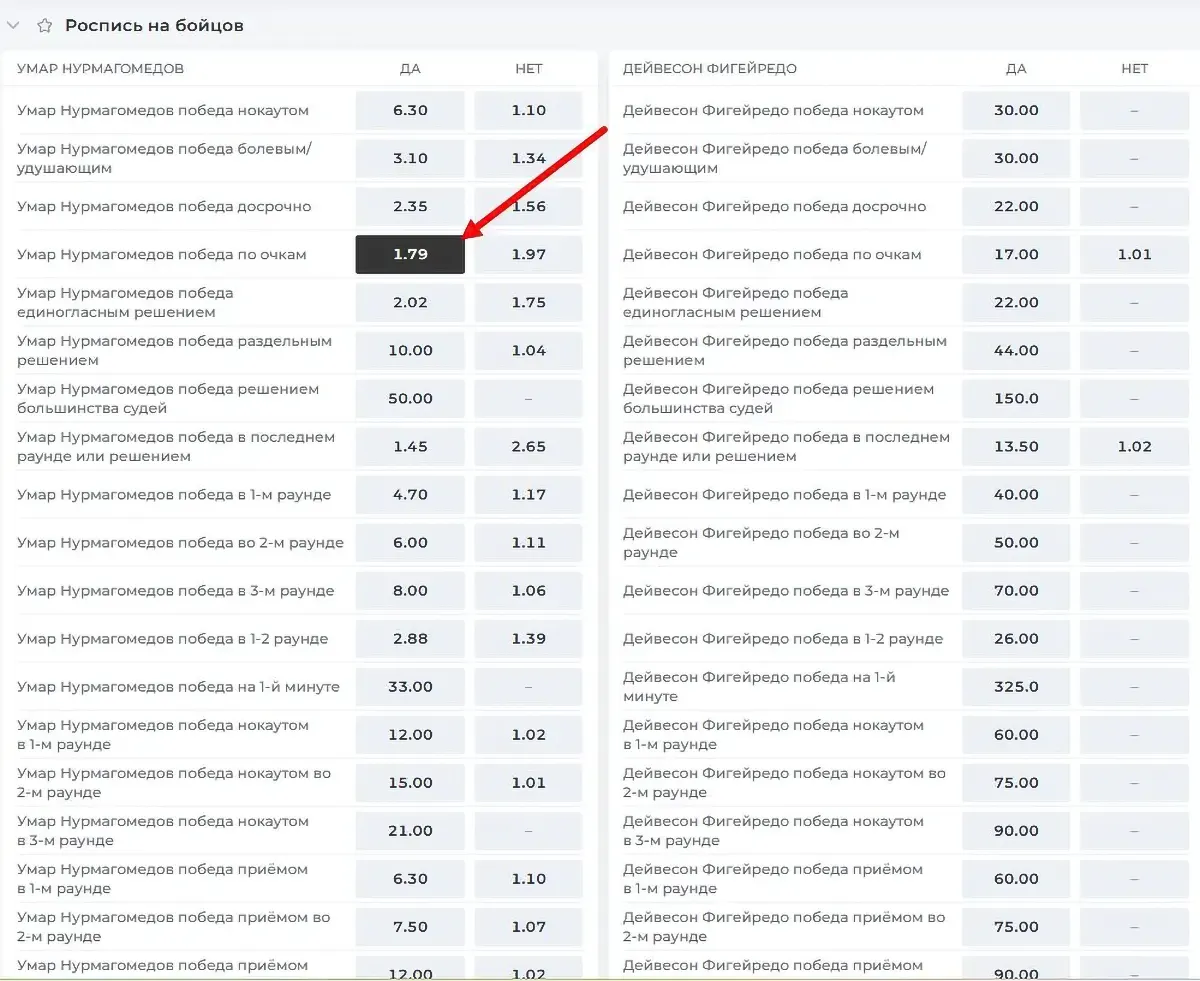
Task: Select ДА 10.00 Умар победа раздельным решением
Action: point(410,350)
